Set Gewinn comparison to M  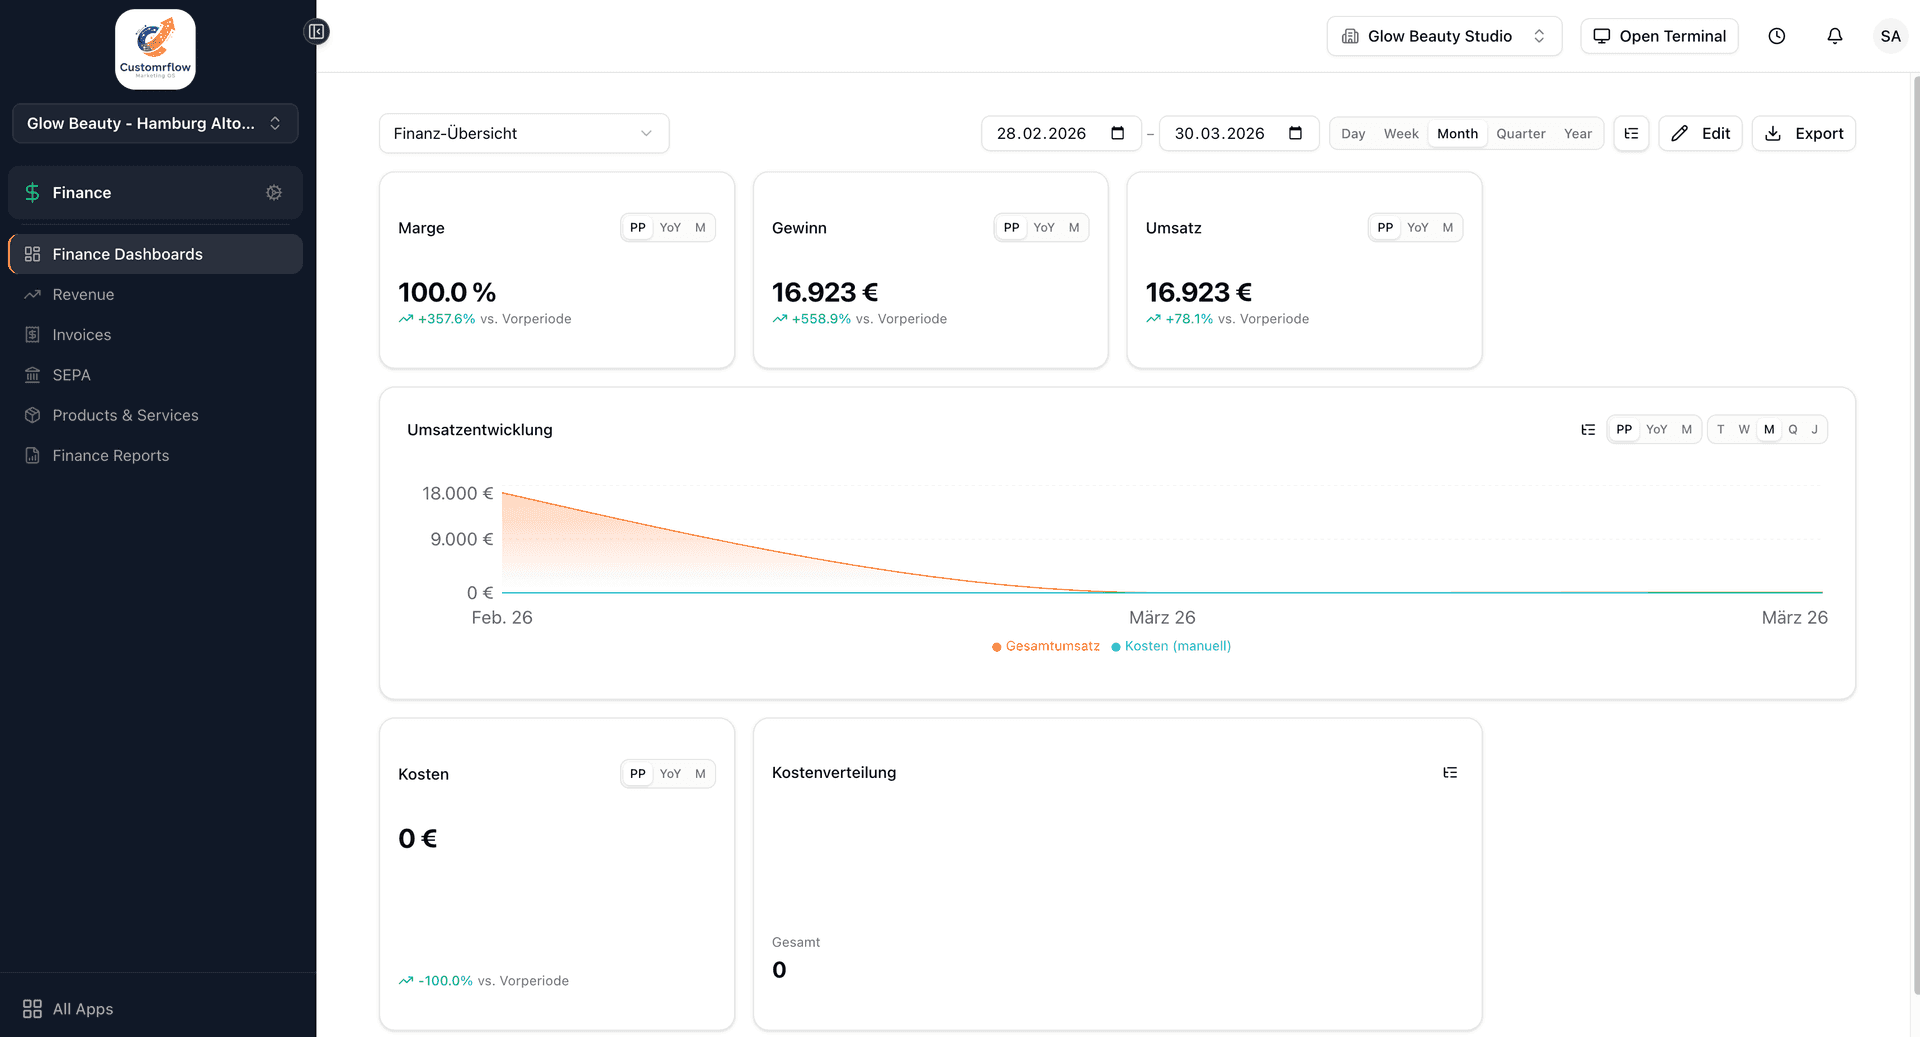pyautogui.click(x=1074, y=228)
